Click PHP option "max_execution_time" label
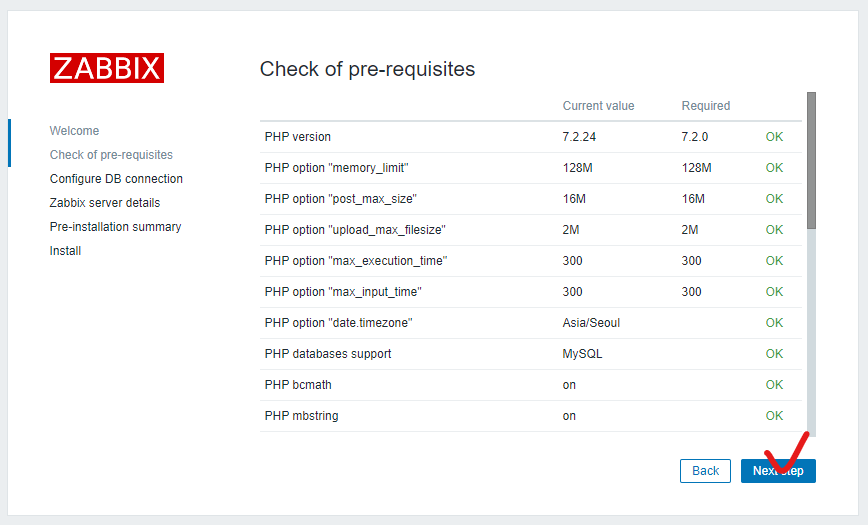 click(356, 261)
